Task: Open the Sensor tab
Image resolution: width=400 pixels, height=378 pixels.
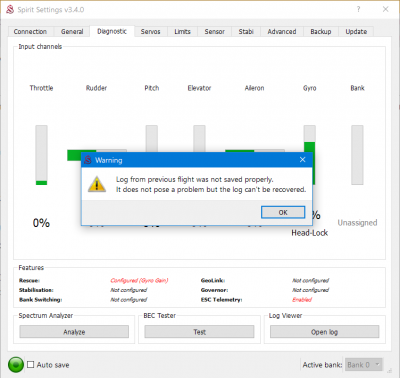Action: tap(215, 32)
